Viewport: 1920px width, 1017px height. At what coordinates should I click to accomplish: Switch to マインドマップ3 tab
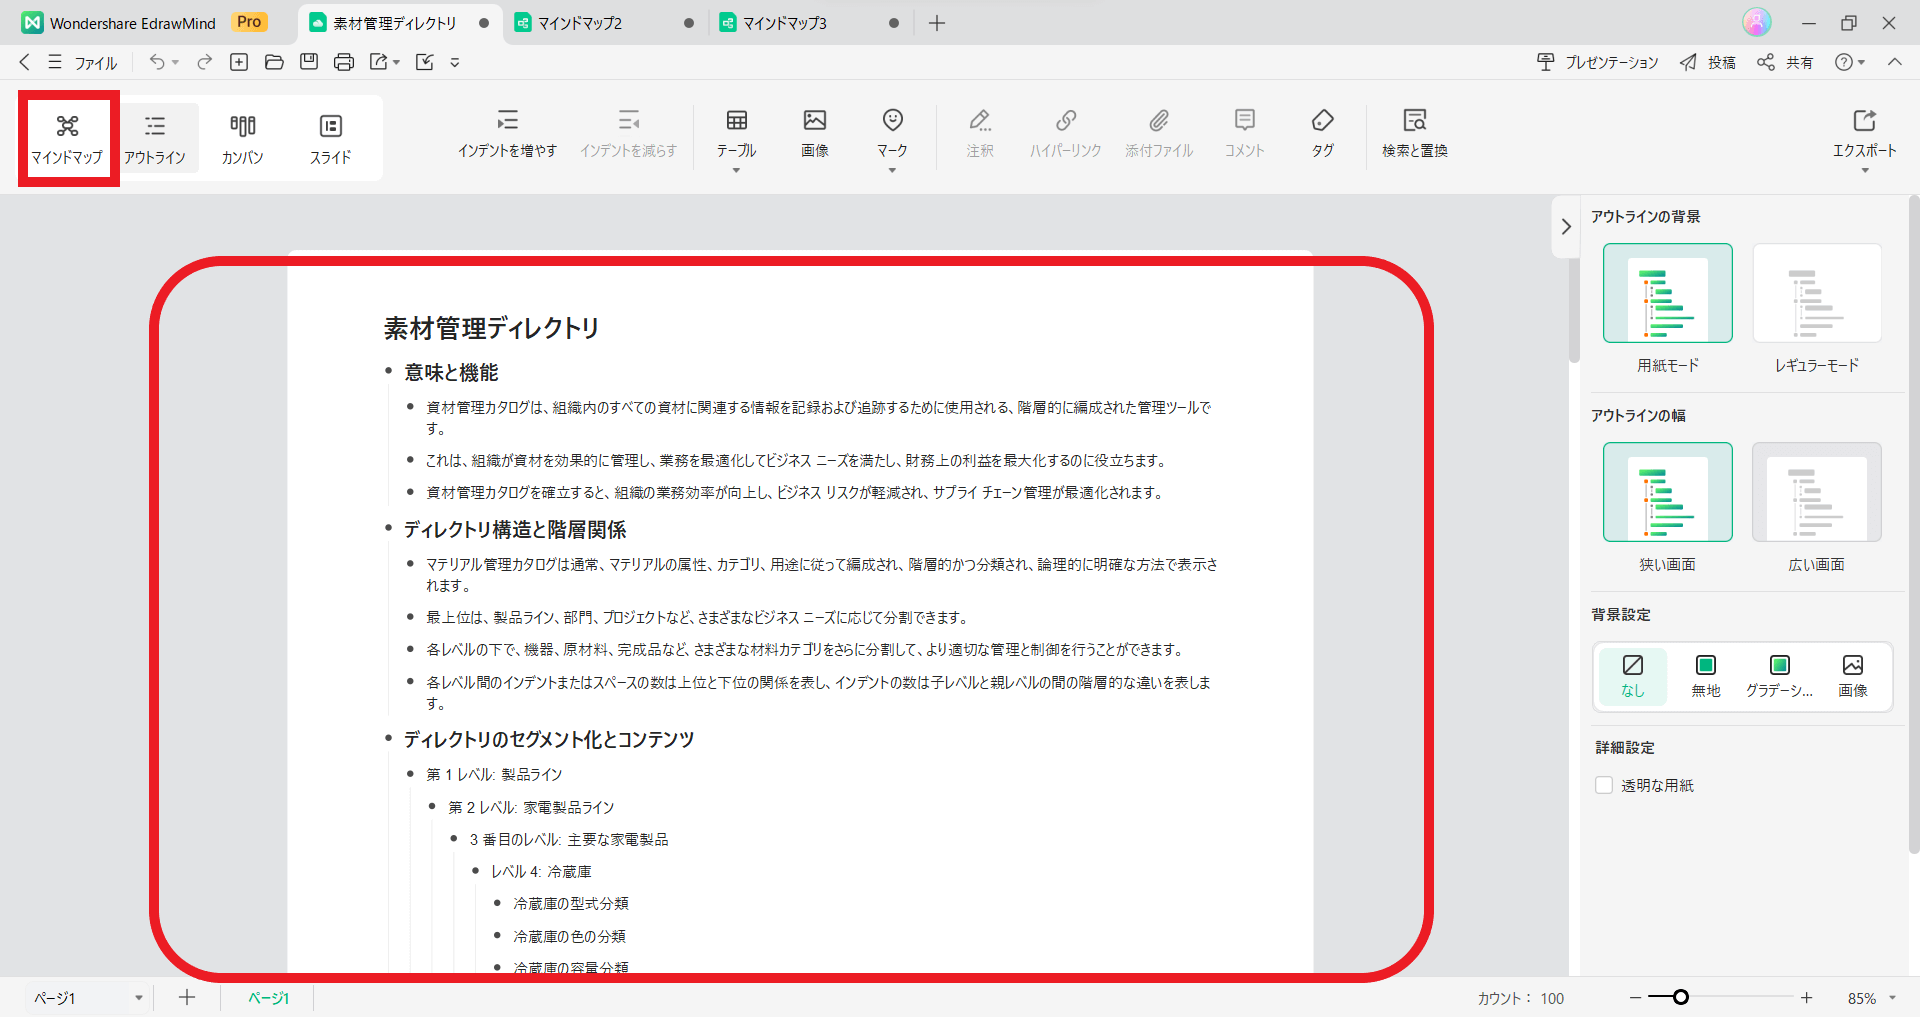tap(809, 23)
